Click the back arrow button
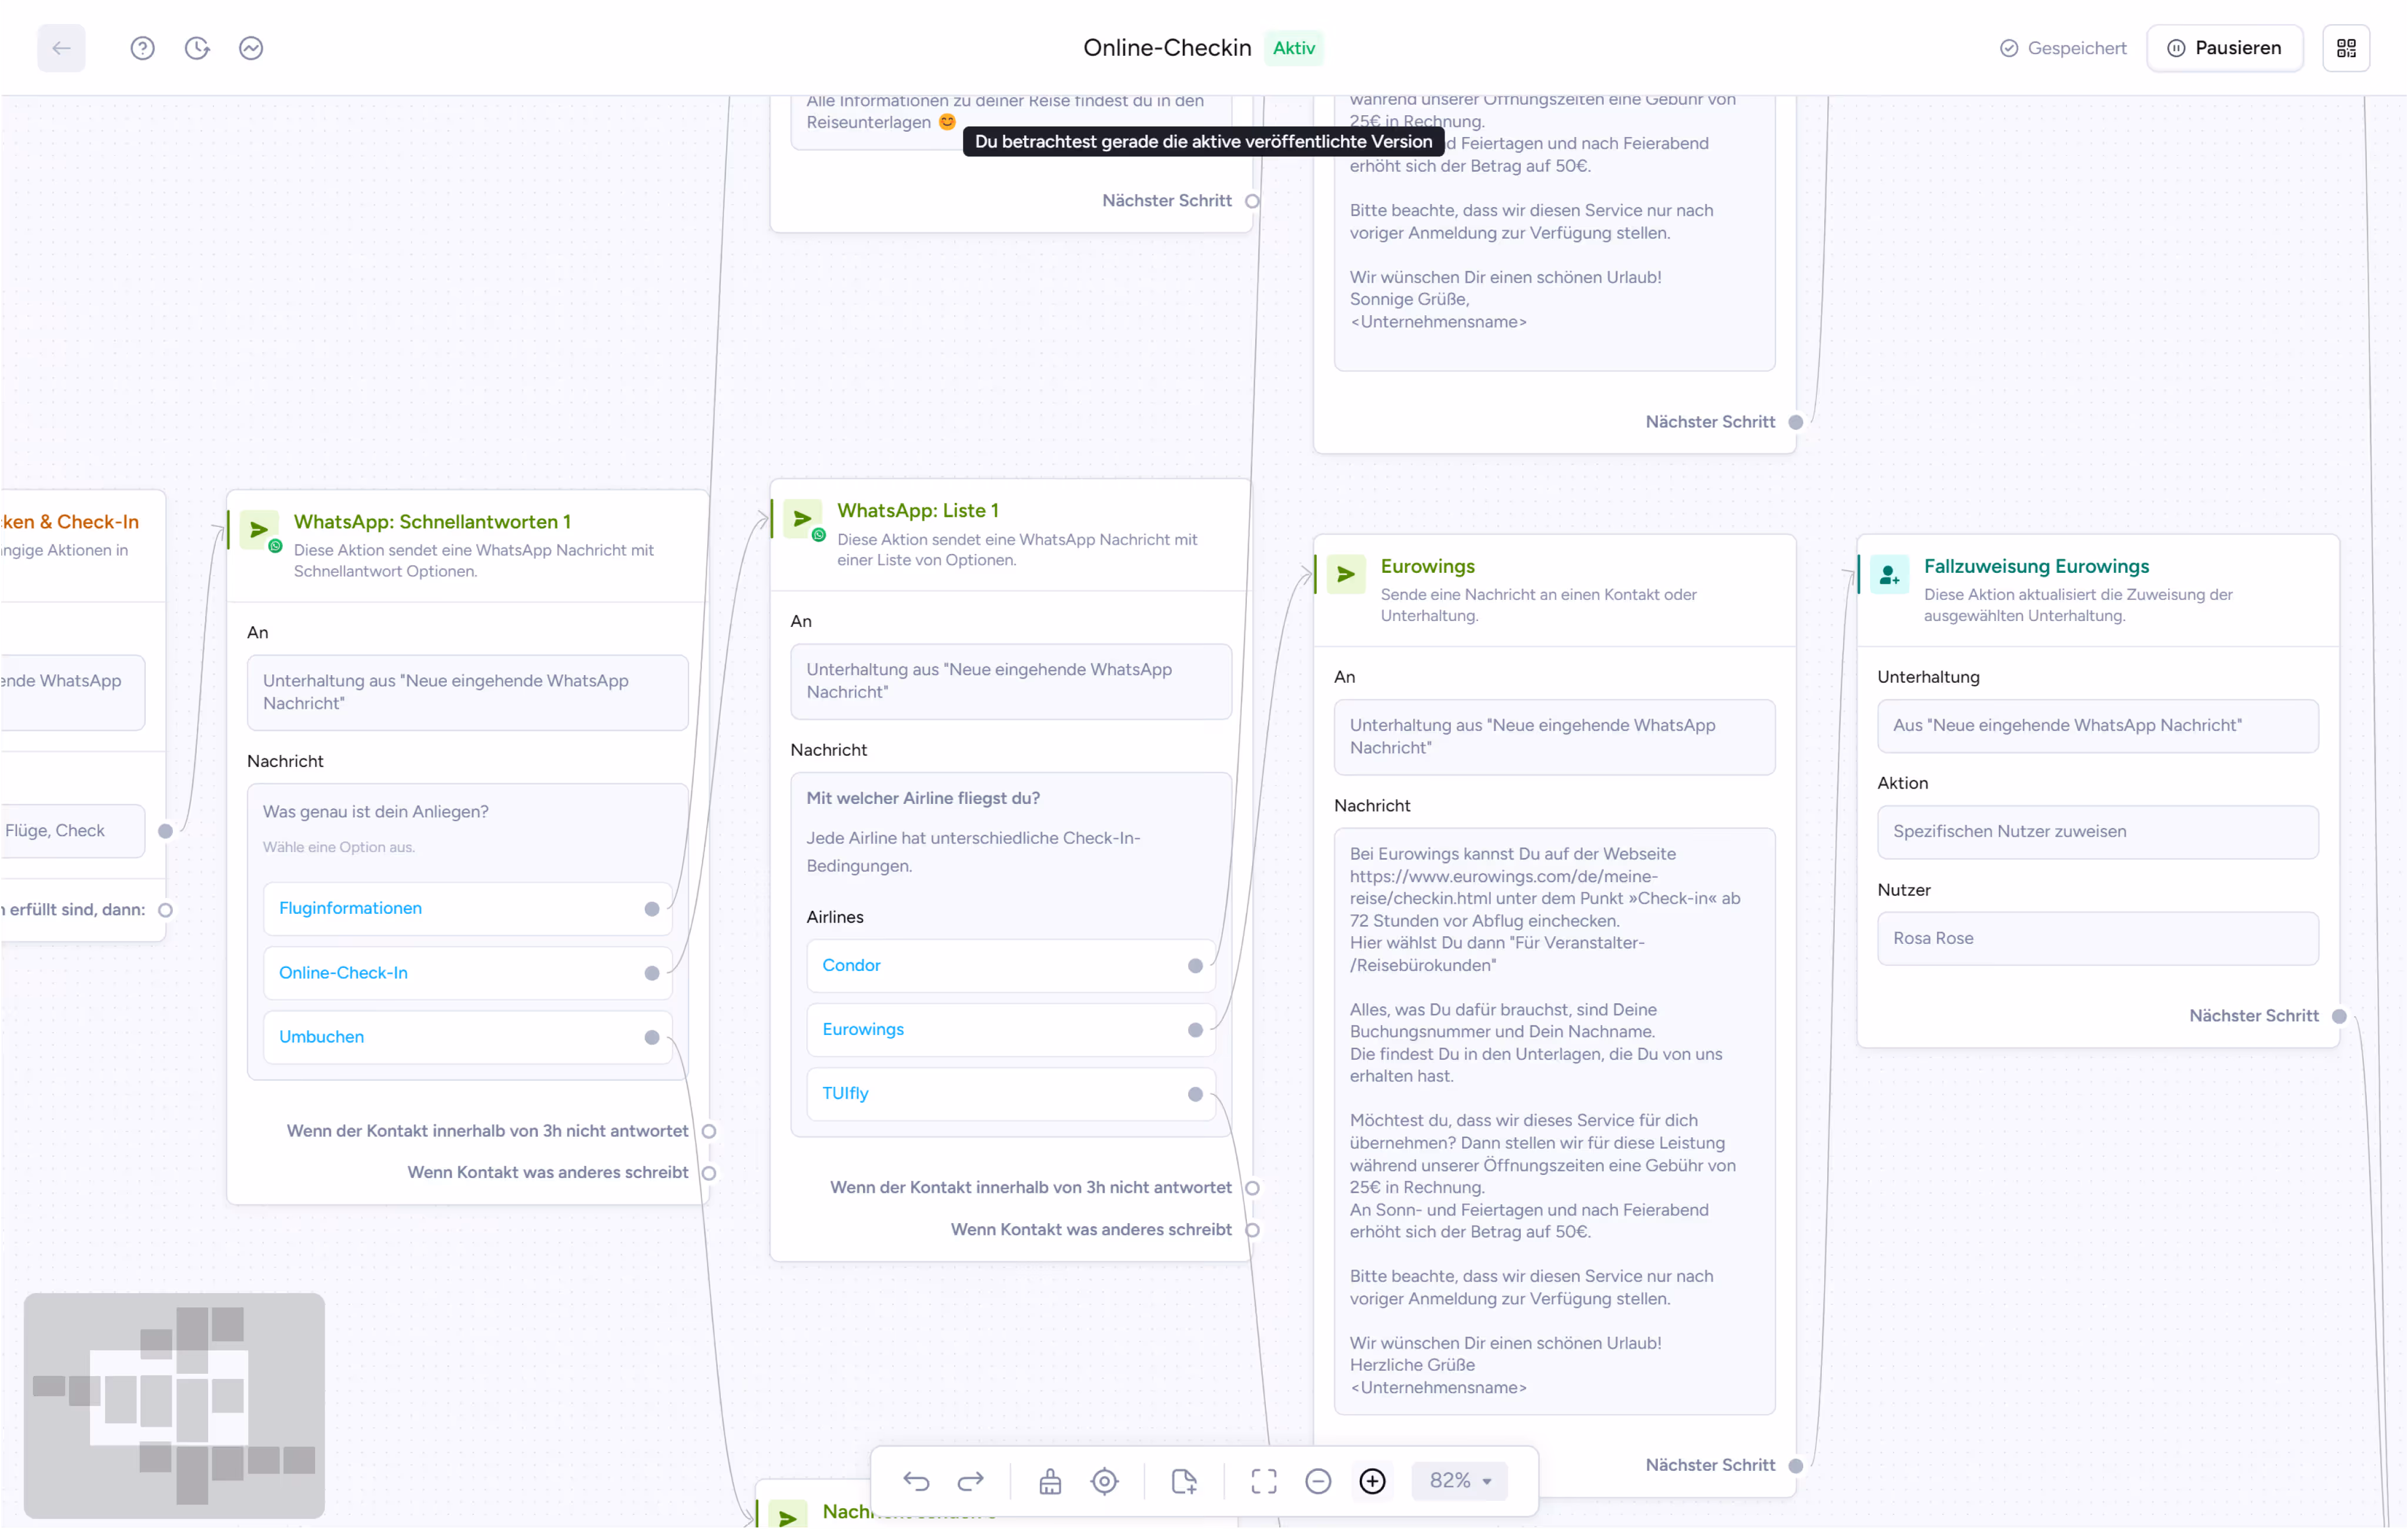Viewport: 2408px width, 1529px height. [x=61, y=48]
